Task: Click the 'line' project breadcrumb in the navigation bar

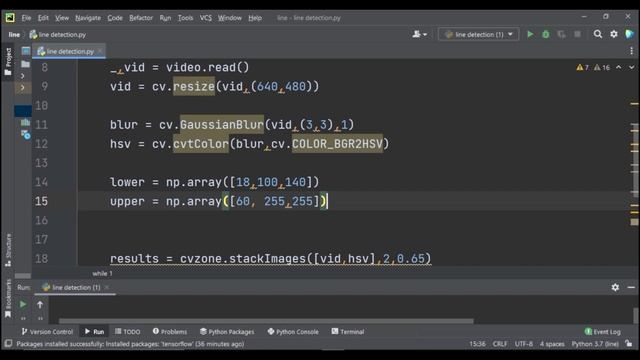Action: coord(14,35)
